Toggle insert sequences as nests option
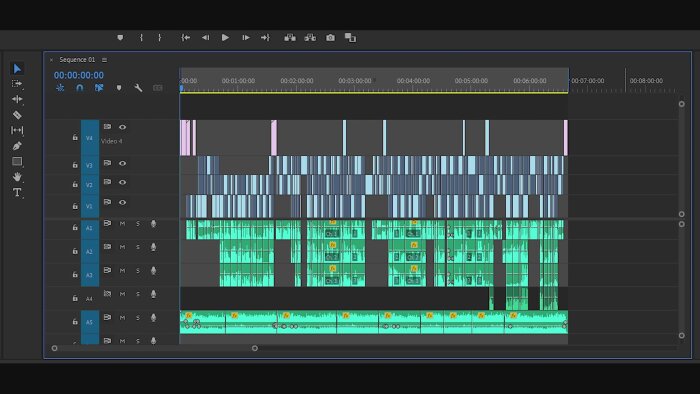The height and width of the screenshot is (394, 700). (60, 88)
